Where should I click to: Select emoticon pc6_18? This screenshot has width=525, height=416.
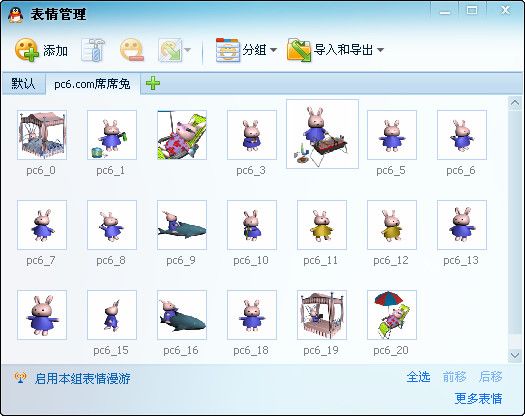click(252, 315)
